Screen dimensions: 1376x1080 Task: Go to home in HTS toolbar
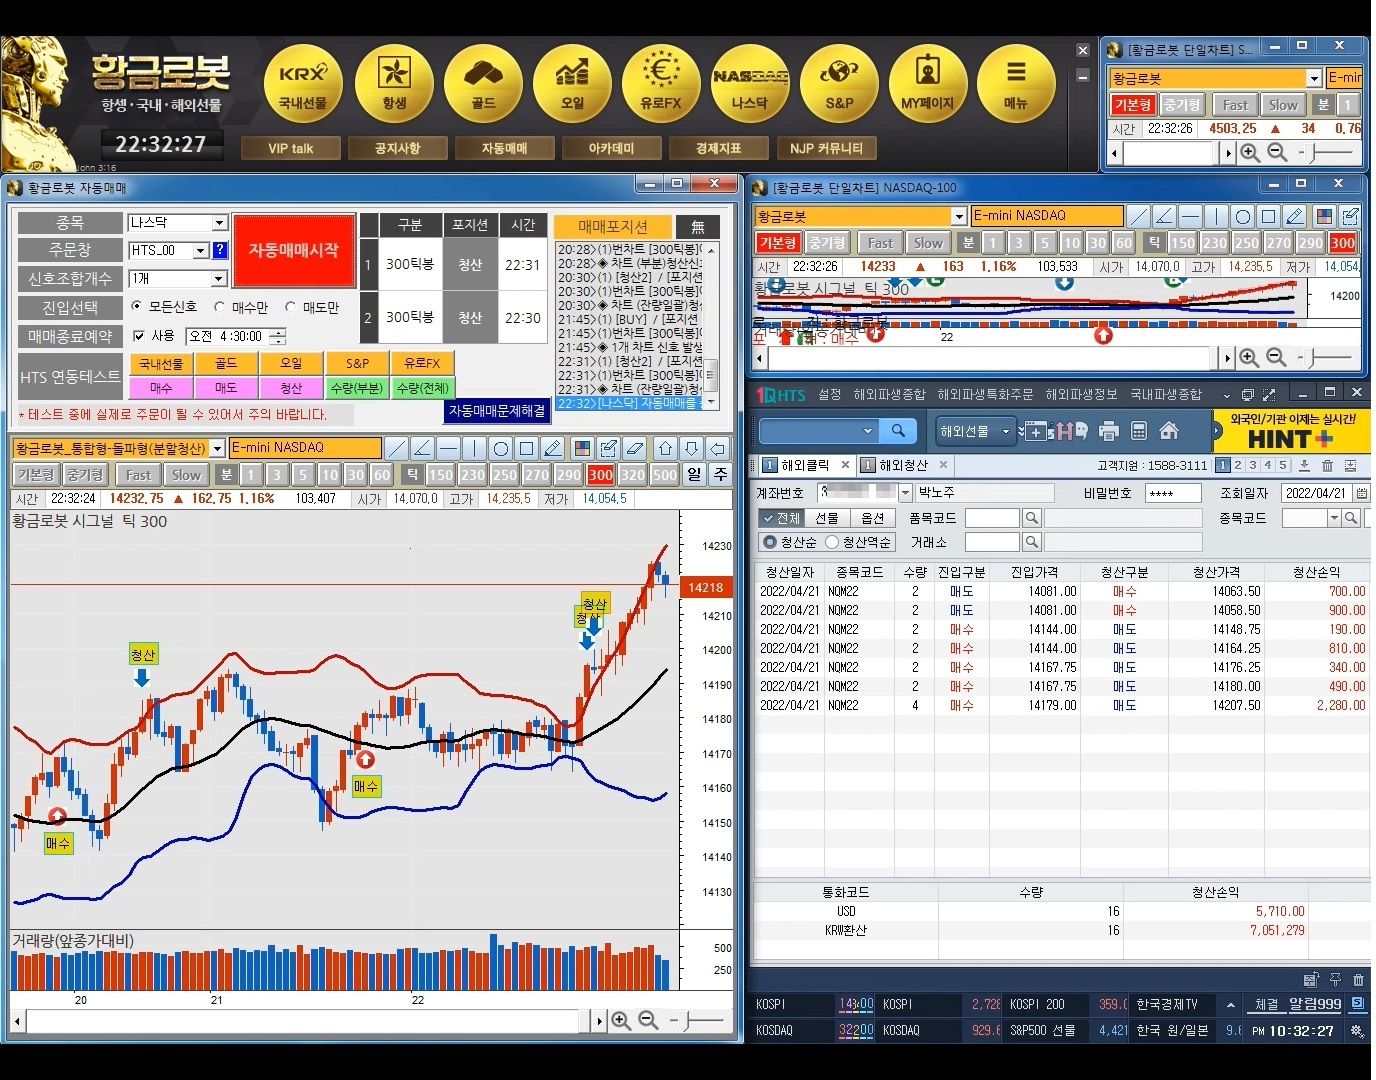tap(1168, 431)
